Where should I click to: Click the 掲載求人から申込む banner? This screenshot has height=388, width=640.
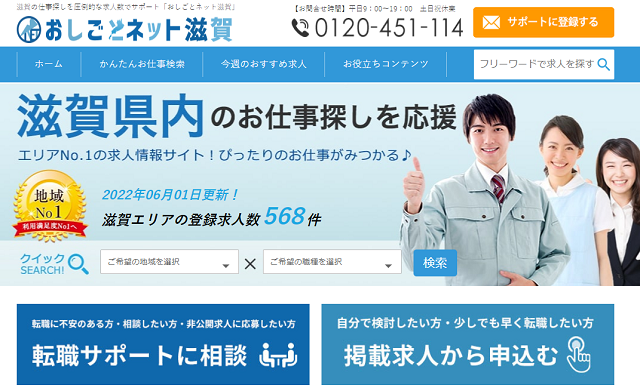tap(468, 344)
